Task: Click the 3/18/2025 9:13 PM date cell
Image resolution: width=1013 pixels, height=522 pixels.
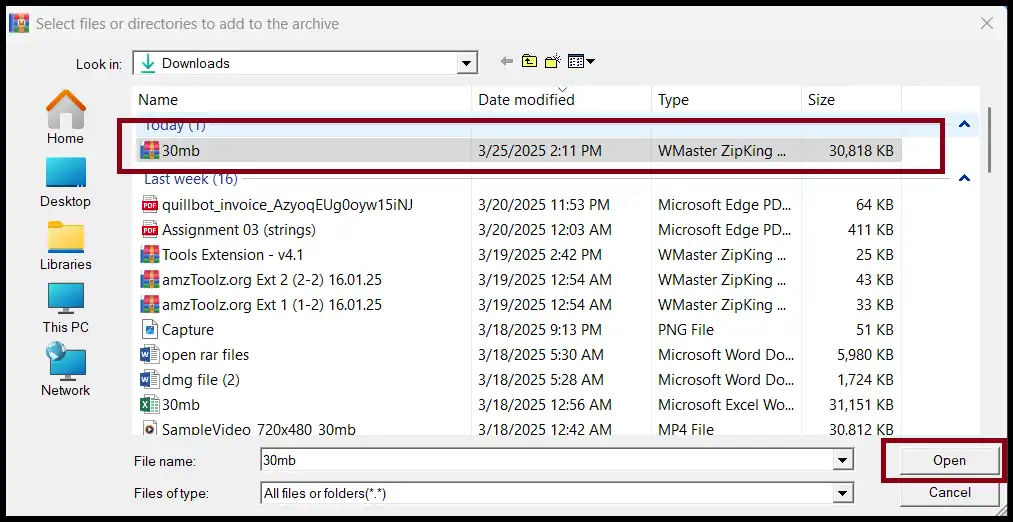Action: tap(539, 329)
